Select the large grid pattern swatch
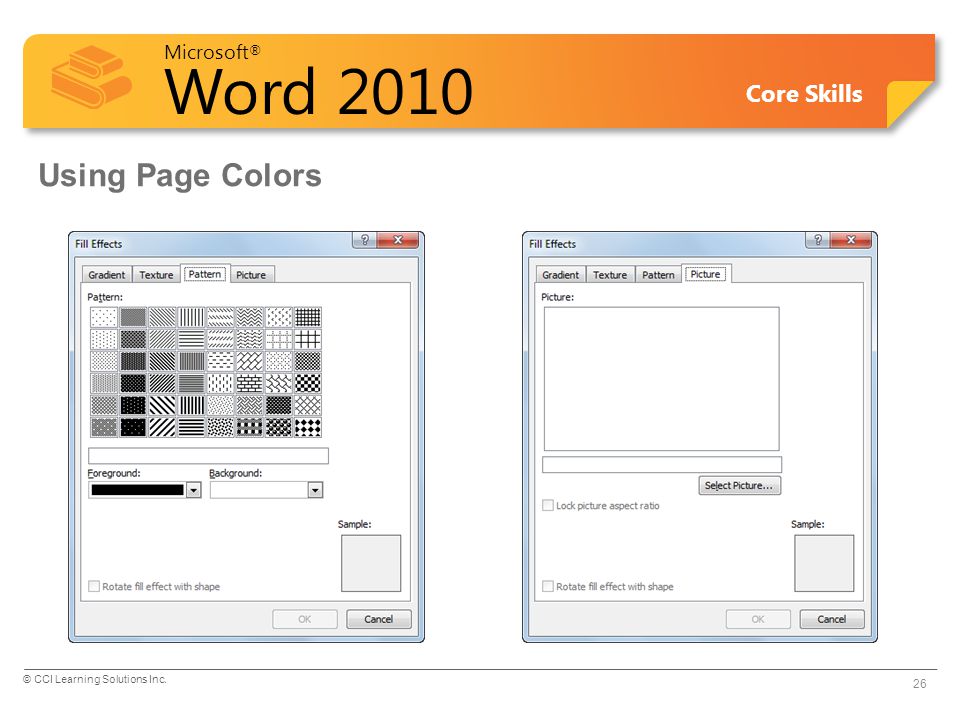 tap(308, 339)
